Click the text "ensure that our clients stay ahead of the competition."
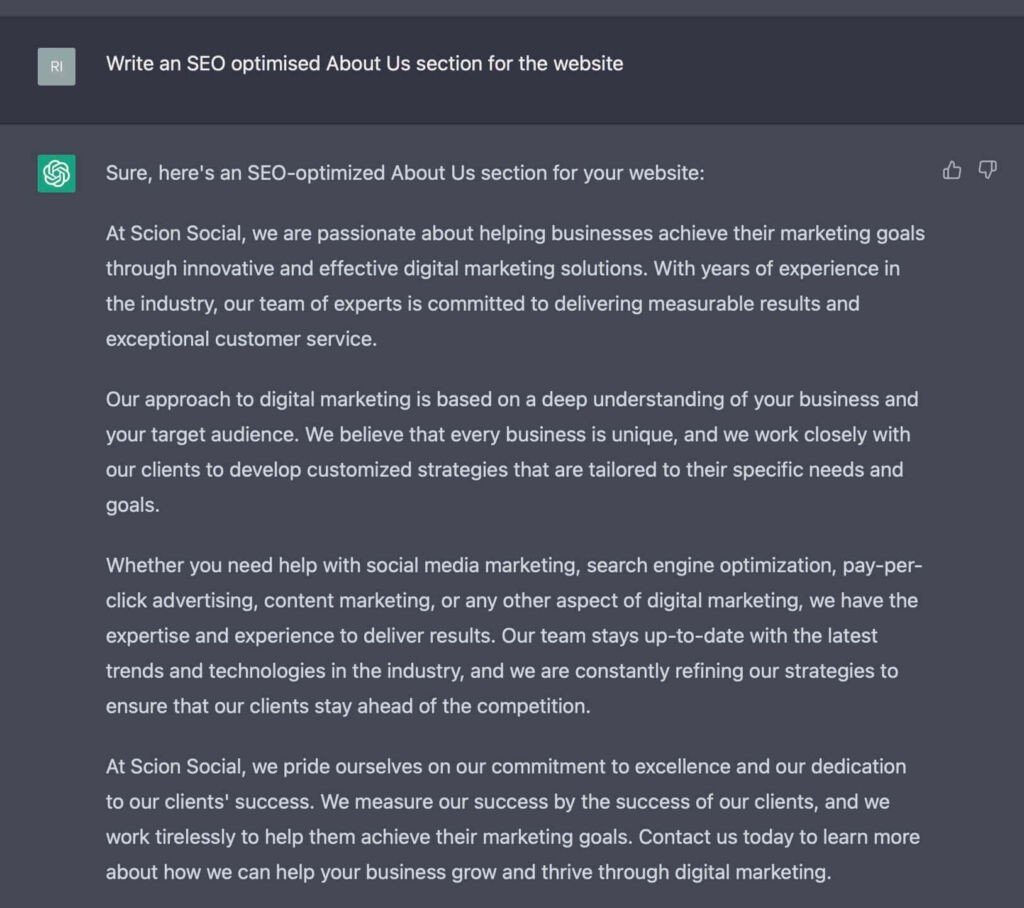 348,706
